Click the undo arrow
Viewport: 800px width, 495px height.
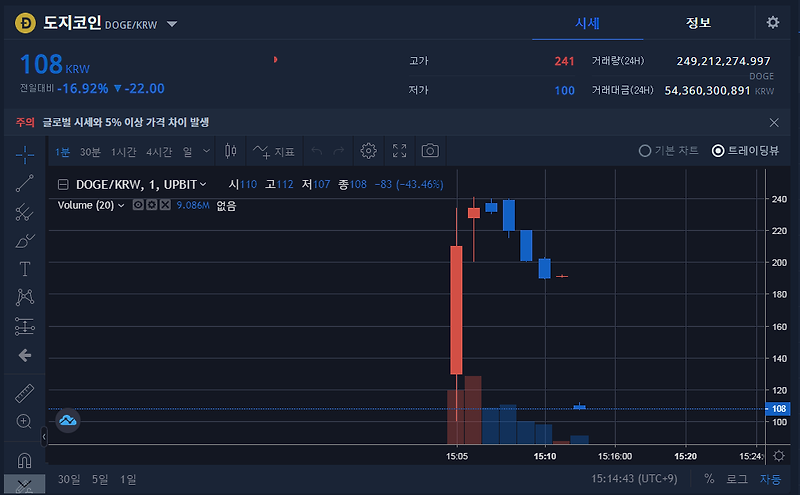pos(317,151)
